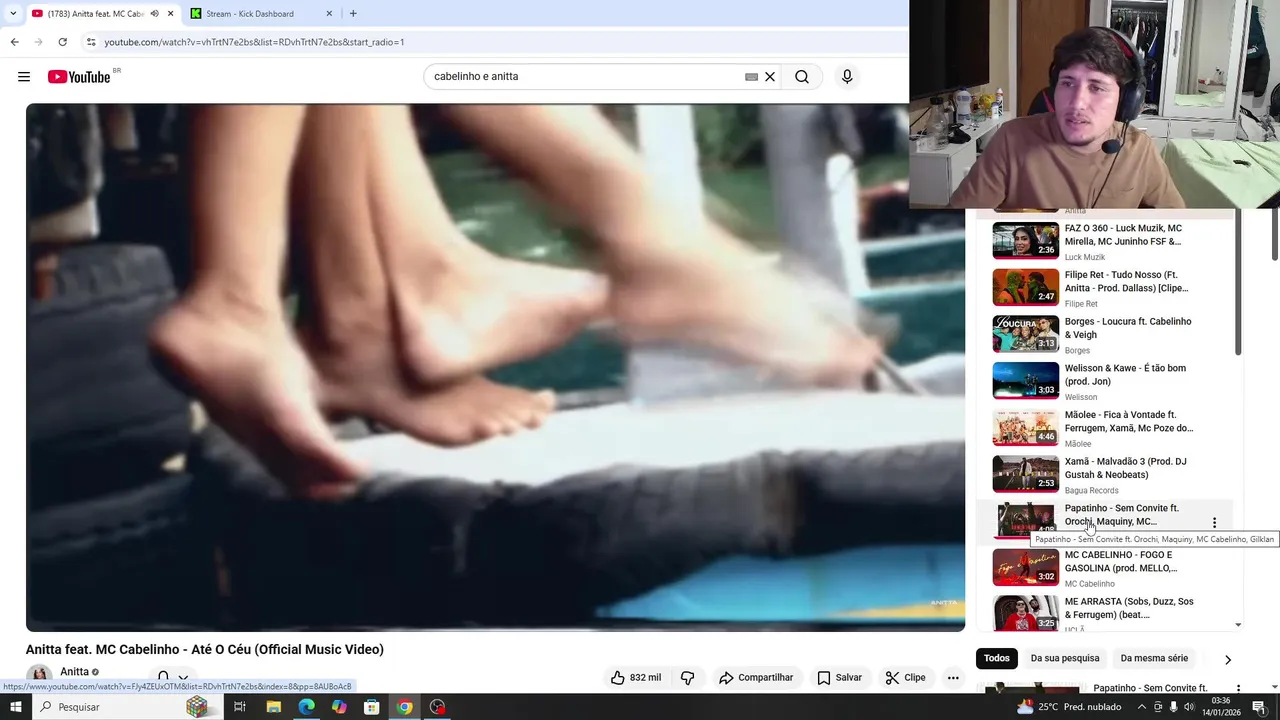Click the page vertical scrollbar thumb
1280x720 pixels.
pos(1274,235)
